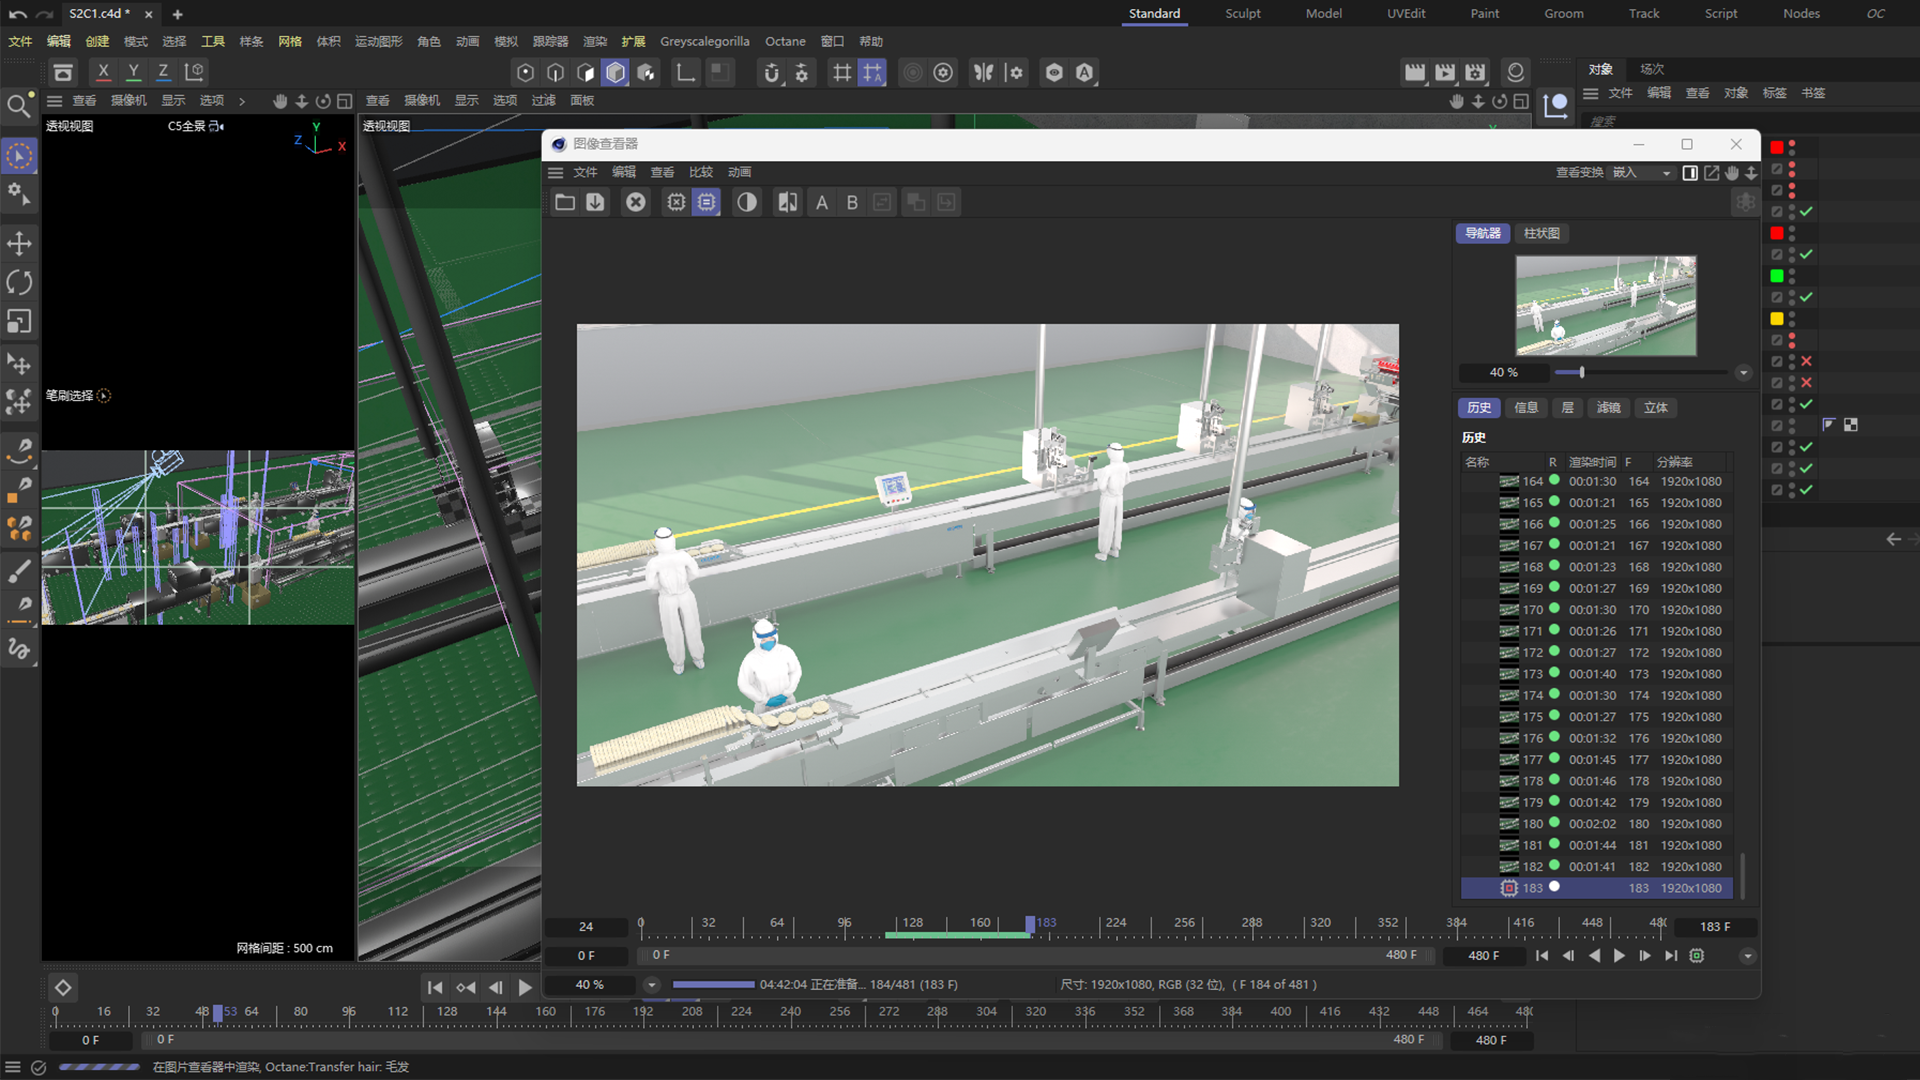
Task: Select the live selection arrow tool
Action: point(19,156)
